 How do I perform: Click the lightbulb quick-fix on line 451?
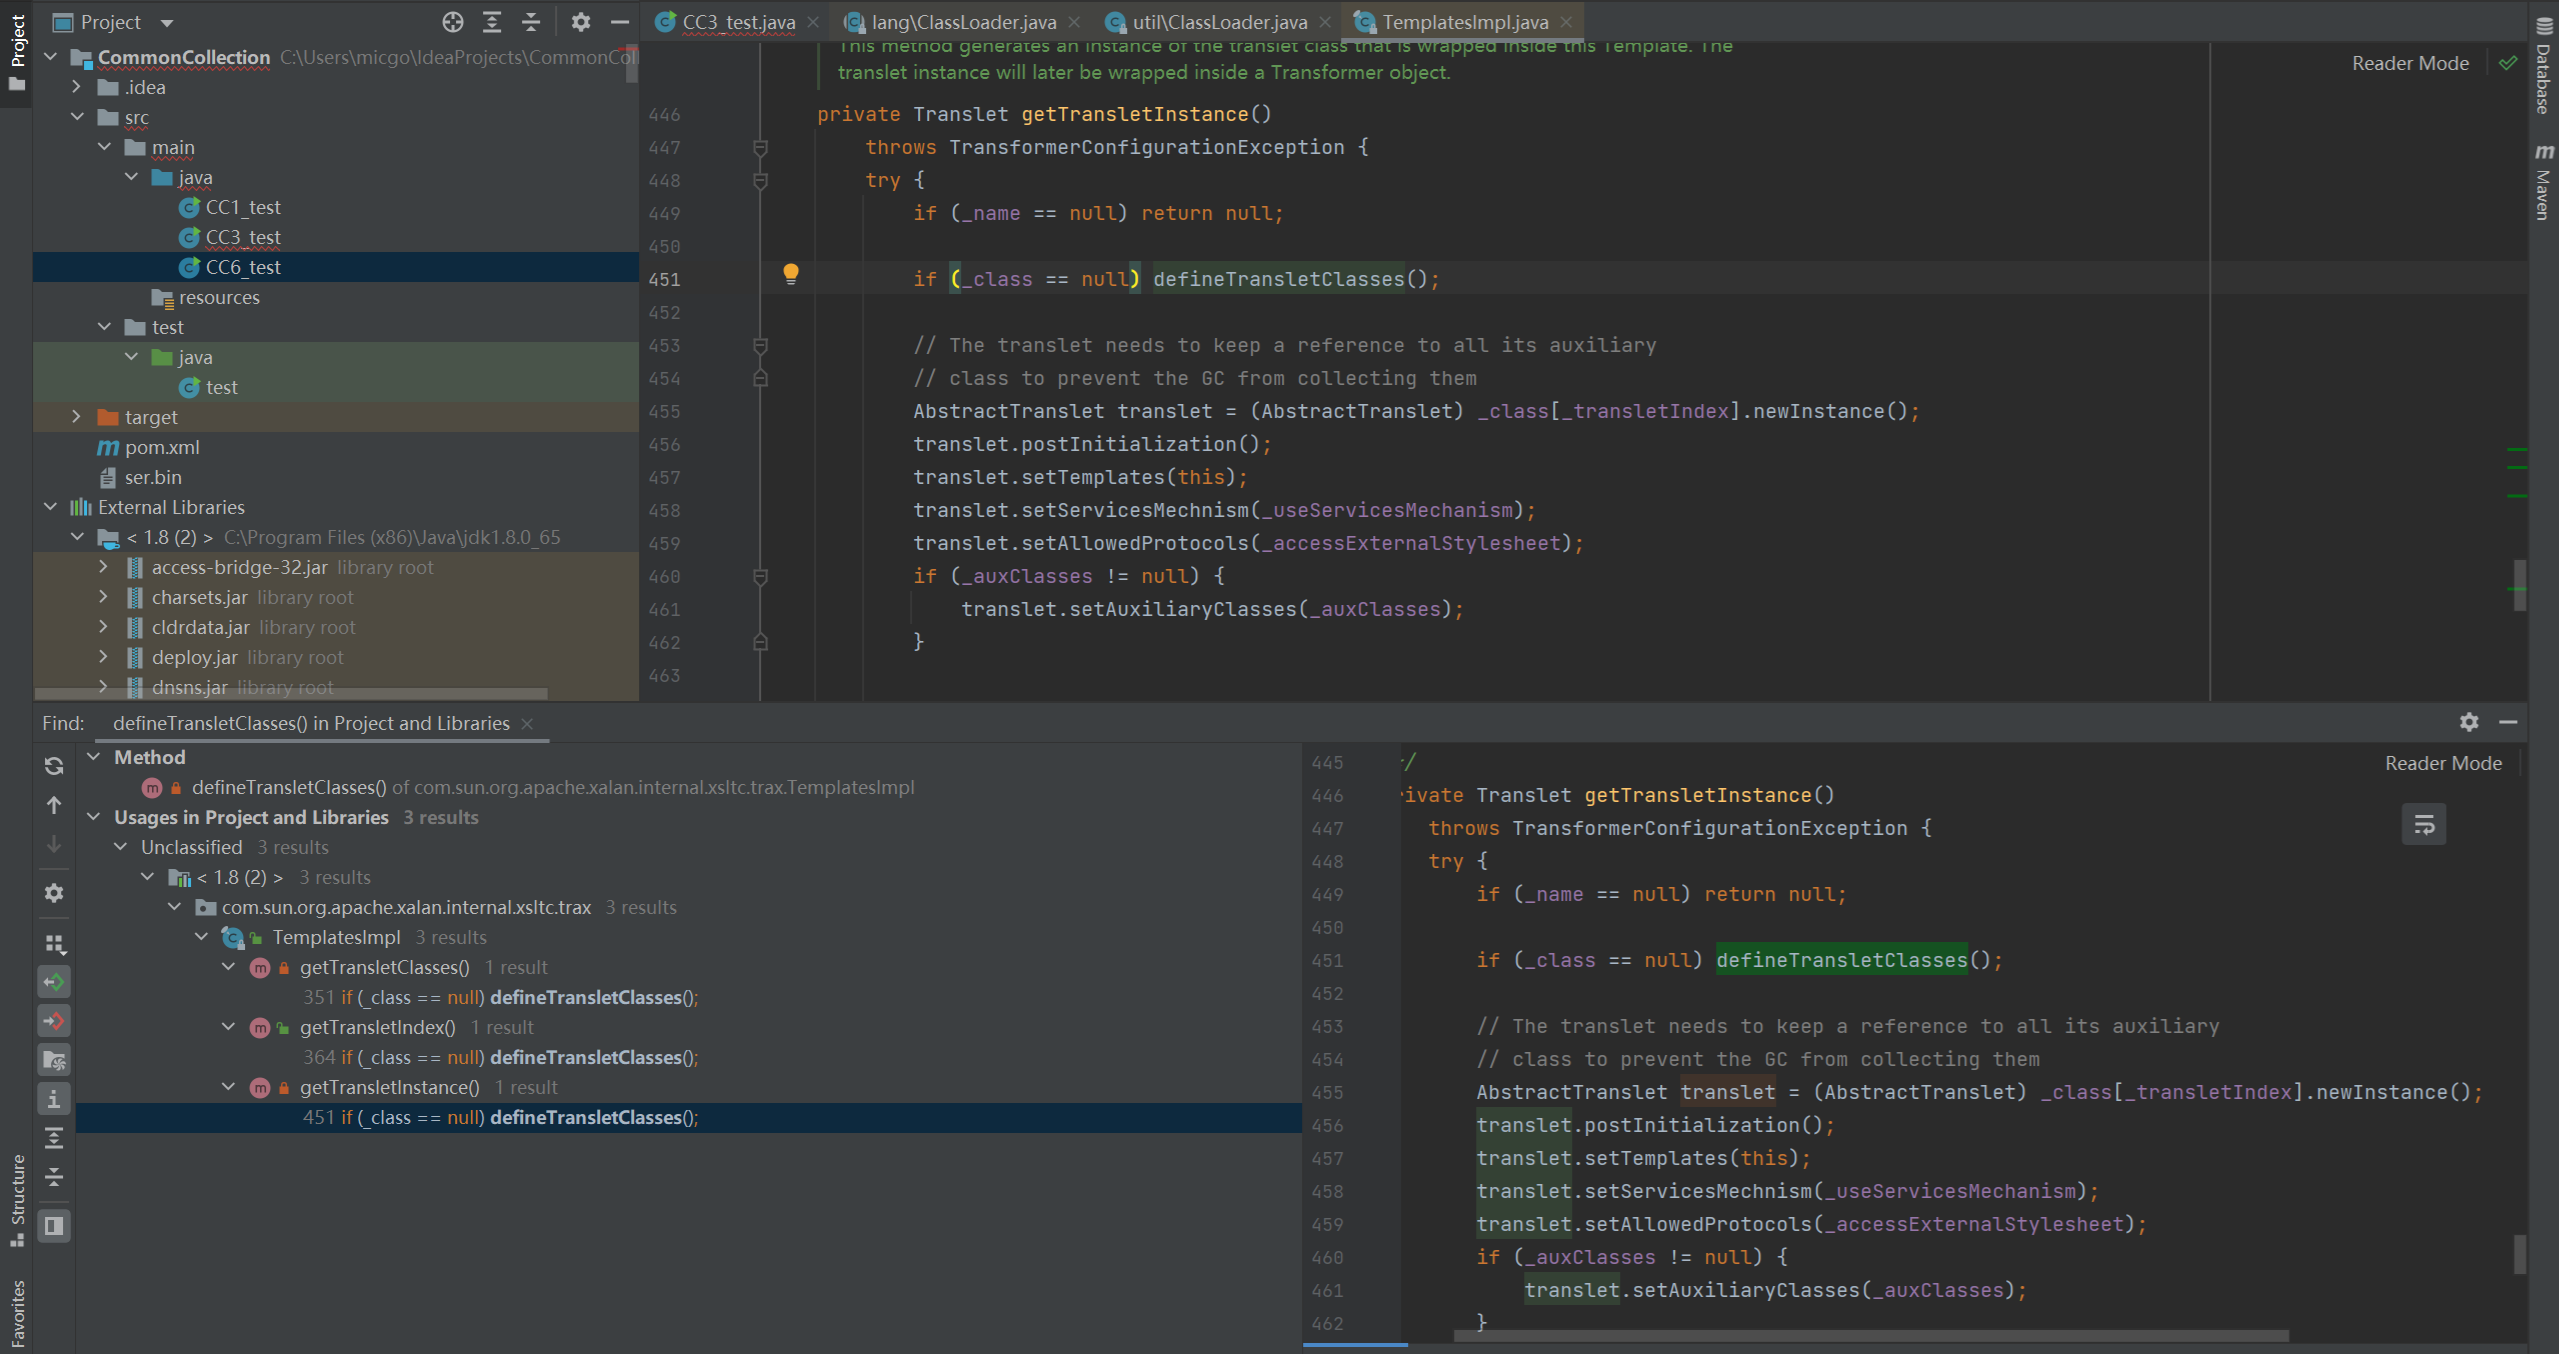coord(791,273)
